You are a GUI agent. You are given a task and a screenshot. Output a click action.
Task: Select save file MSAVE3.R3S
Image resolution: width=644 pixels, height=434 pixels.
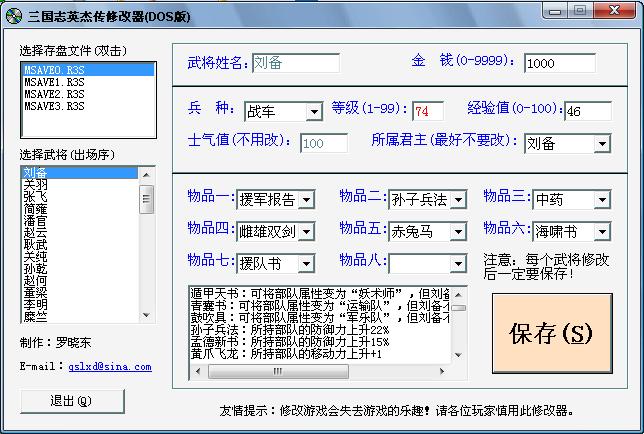[x=88, y=106]
